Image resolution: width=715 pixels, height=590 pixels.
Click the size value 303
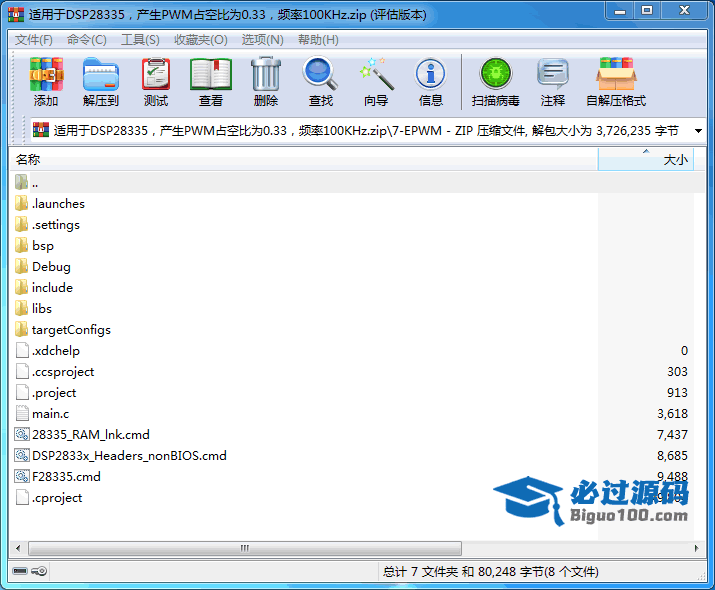pos(677,372)
